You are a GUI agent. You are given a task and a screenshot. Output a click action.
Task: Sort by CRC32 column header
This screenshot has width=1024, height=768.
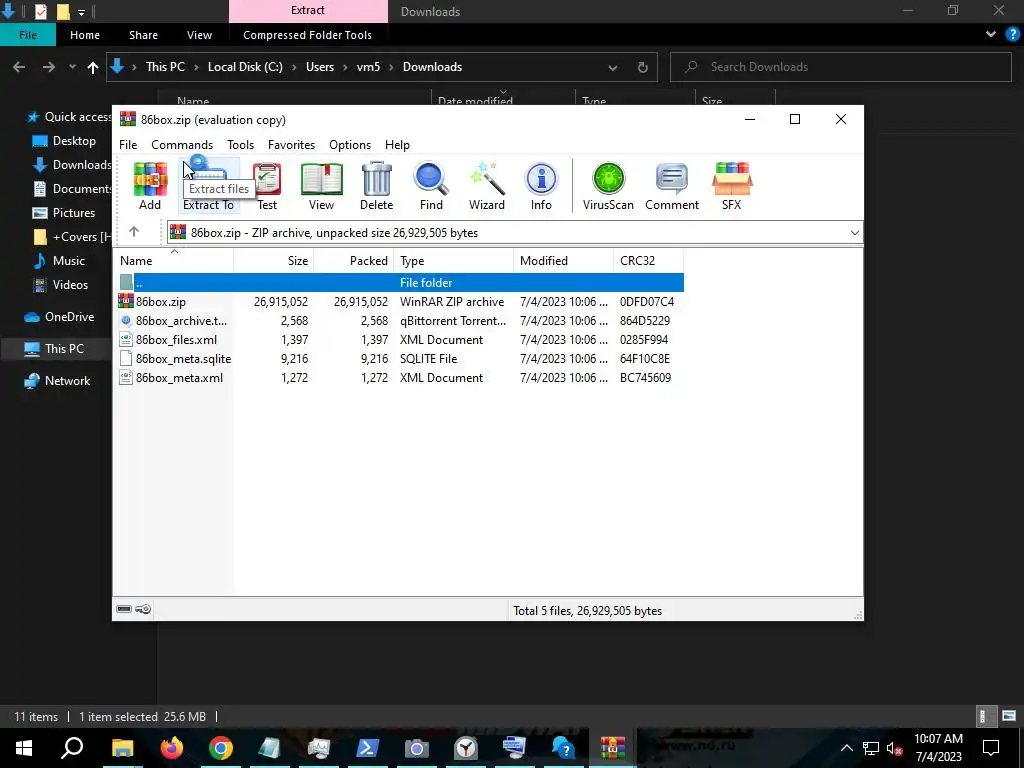(648, 260)
